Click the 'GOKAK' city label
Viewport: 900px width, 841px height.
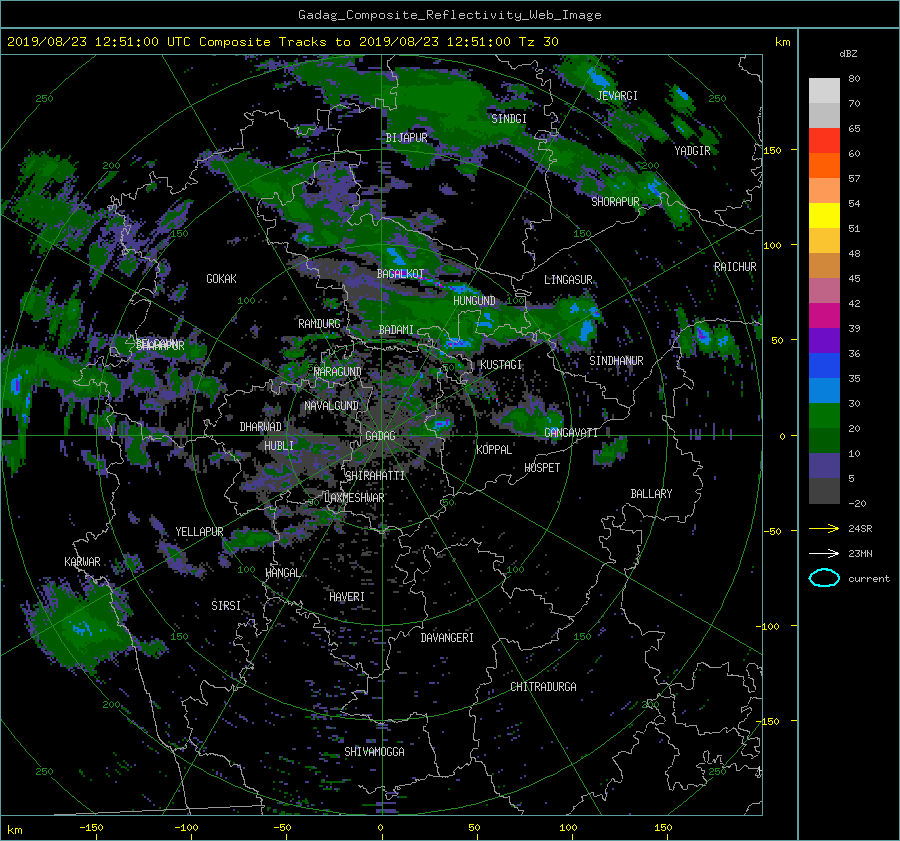221,279
